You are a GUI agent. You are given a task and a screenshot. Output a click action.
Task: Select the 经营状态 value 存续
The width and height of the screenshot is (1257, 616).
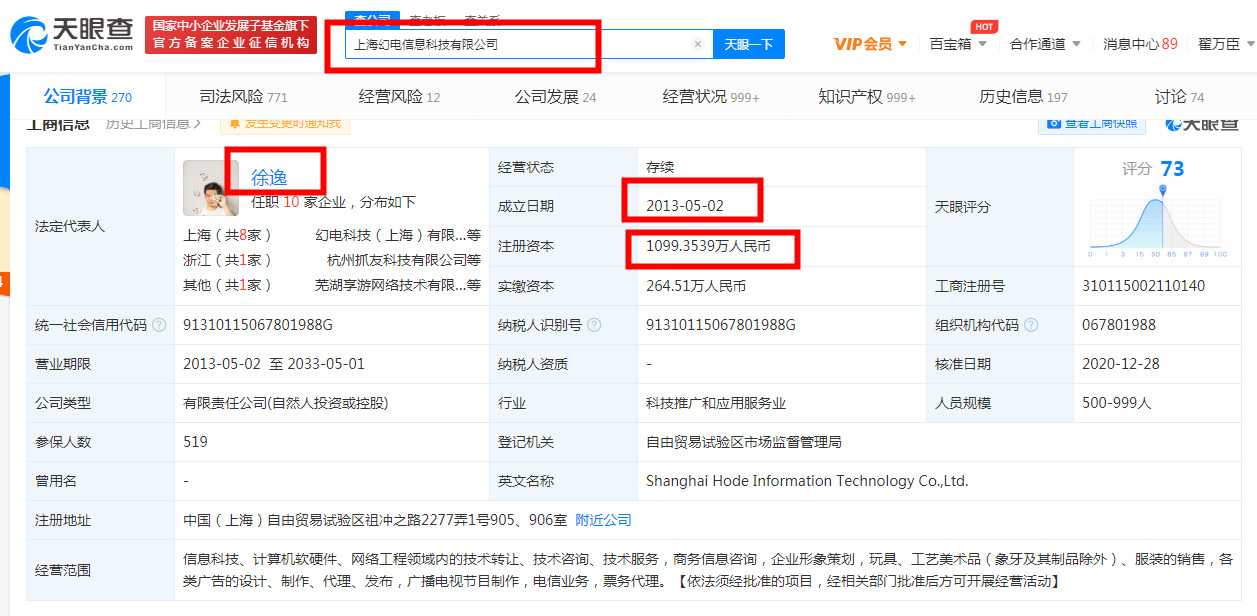660,167
